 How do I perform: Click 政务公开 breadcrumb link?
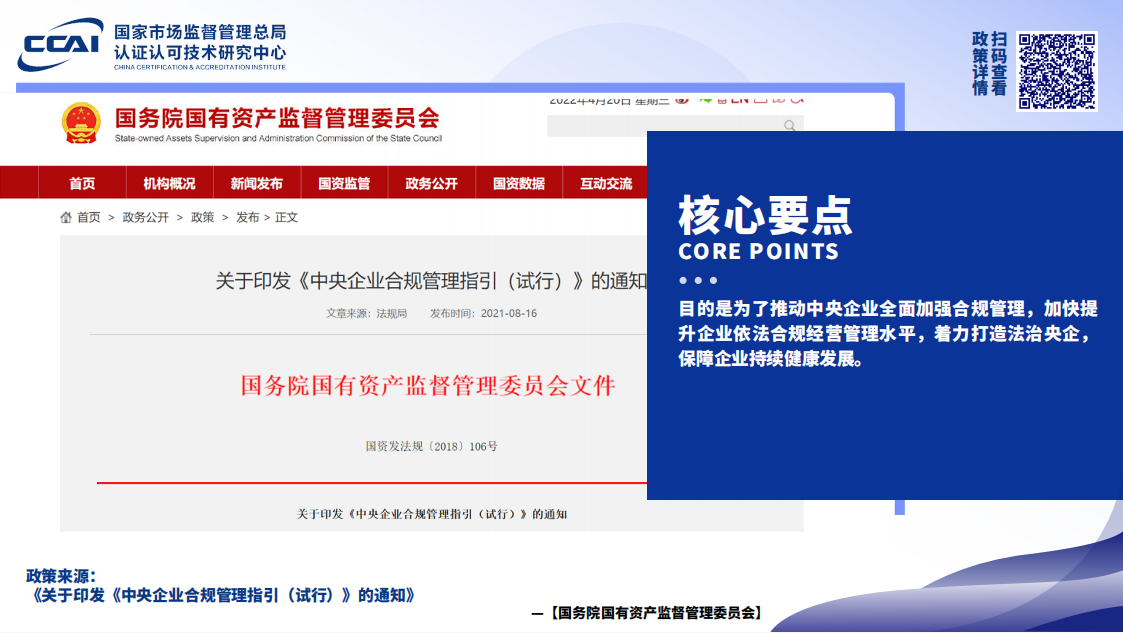[x=145, y=217]
